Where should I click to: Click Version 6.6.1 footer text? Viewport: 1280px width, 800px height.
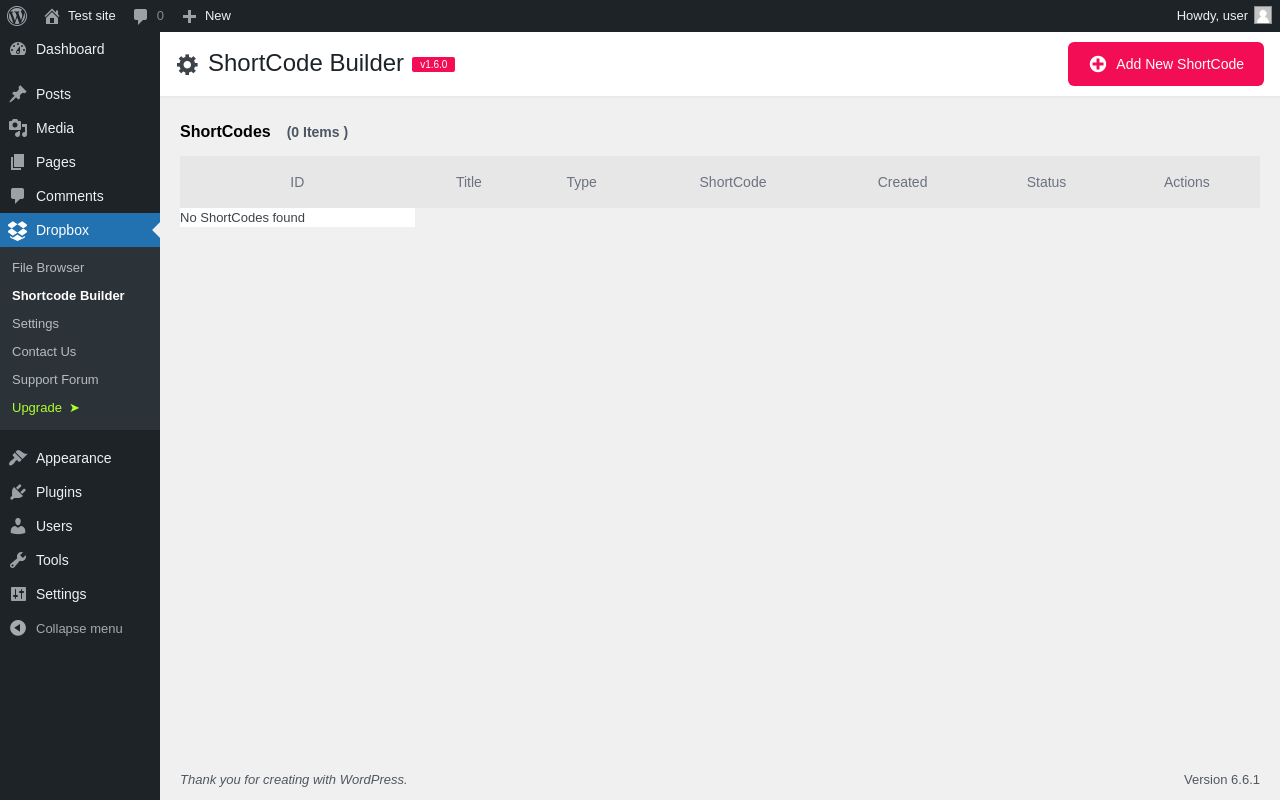point(1222,780)
